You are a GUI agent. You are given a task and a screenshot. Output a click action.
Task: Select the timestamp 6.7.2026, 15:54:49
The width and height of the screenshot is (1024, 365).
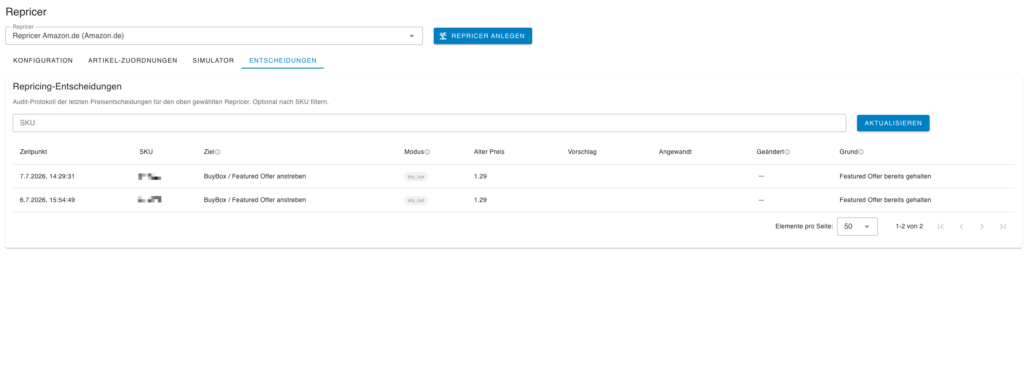point(48,200)
